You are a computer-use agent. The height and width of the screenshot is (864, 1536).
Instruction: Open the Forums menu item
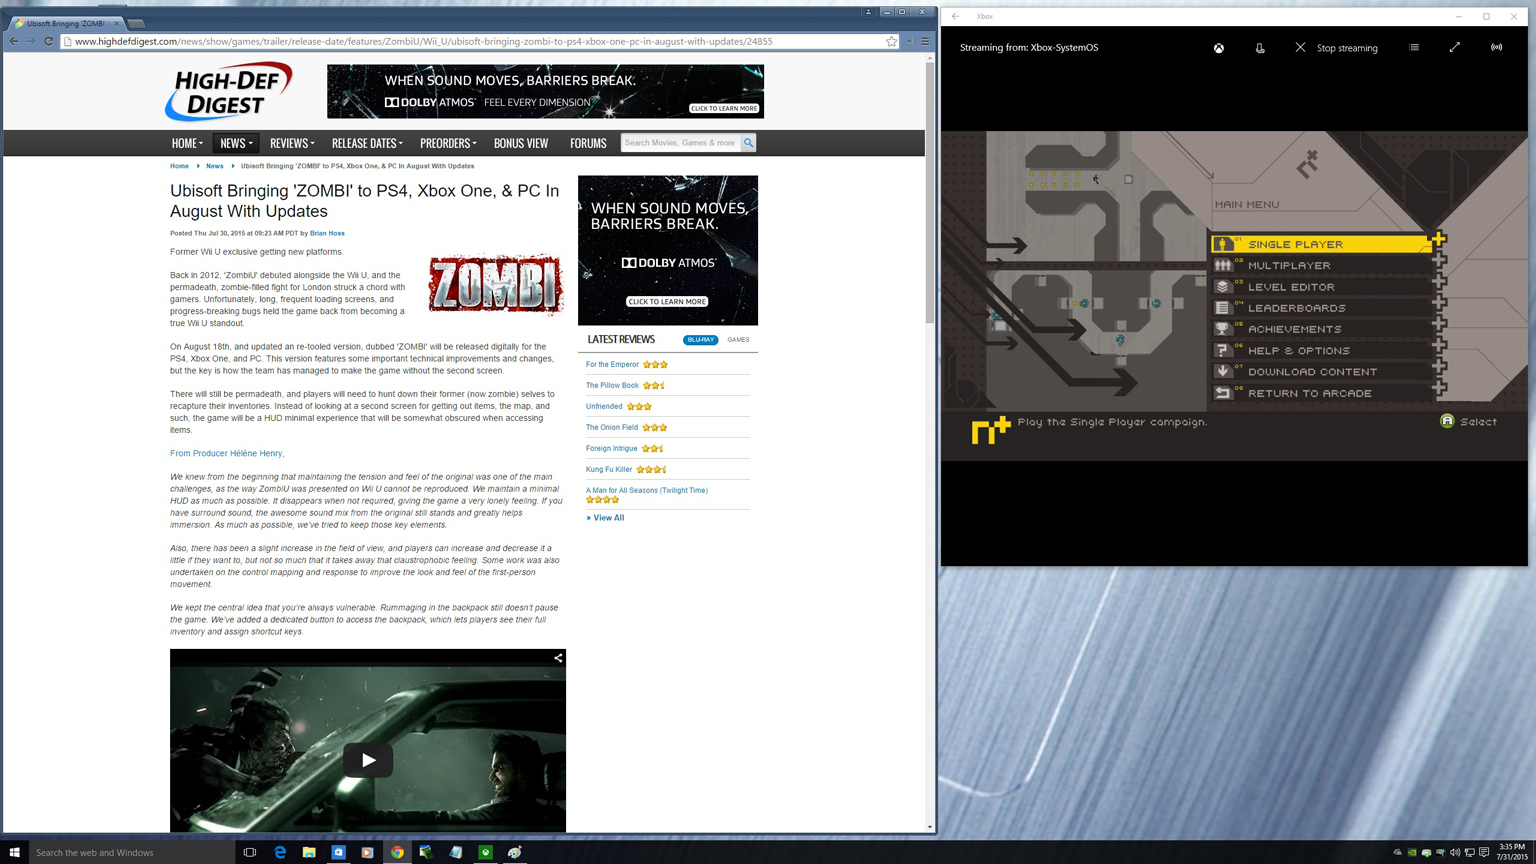[x=588, y=143]
